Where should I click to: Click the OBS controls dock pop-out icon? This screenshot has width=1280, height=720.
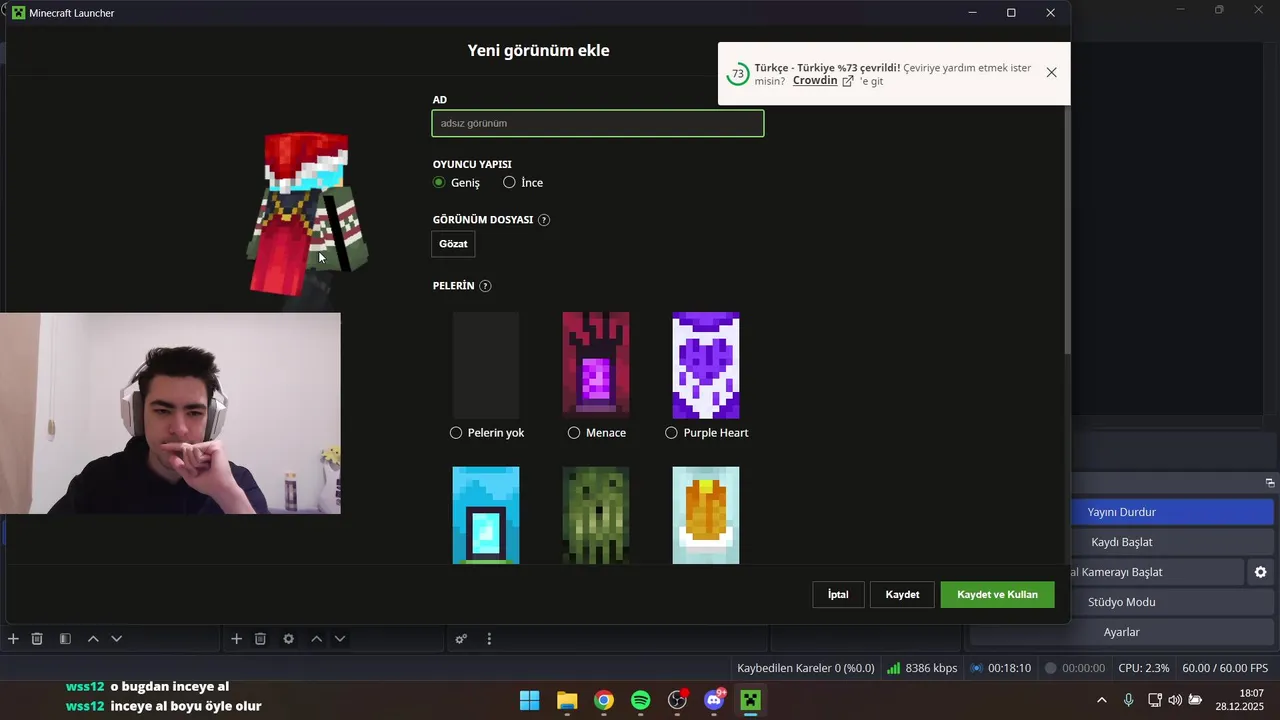[x=1270, y=483]
